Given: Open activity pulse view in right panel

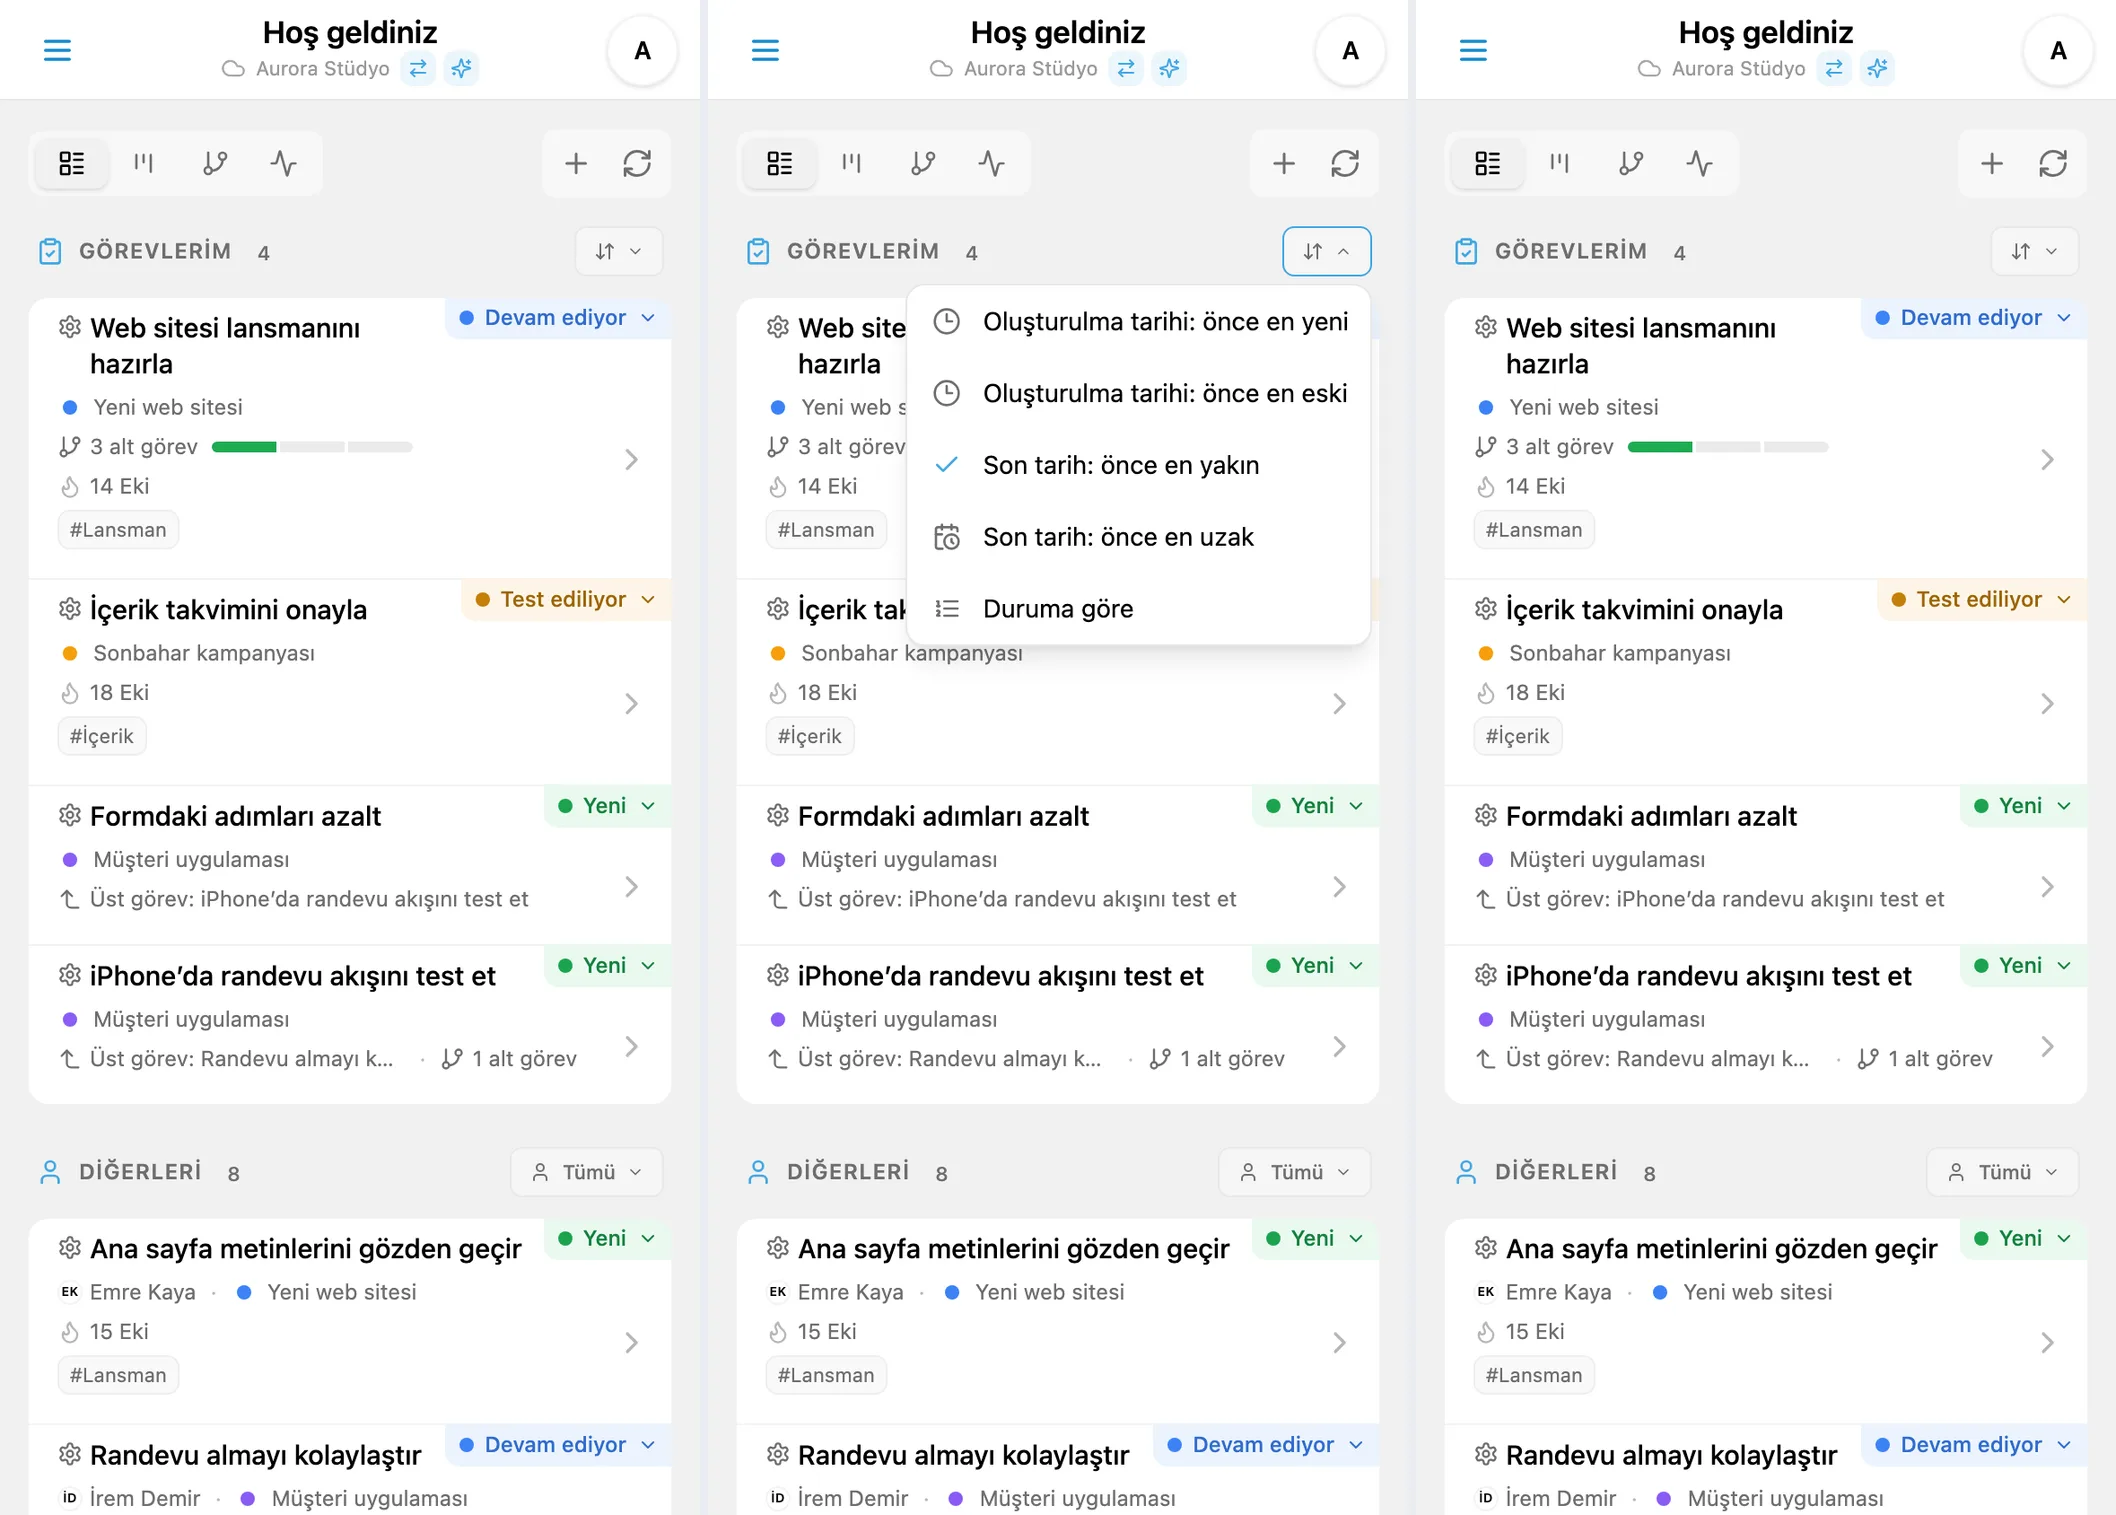Looking at the screenshot, I should pos(1699,163).
